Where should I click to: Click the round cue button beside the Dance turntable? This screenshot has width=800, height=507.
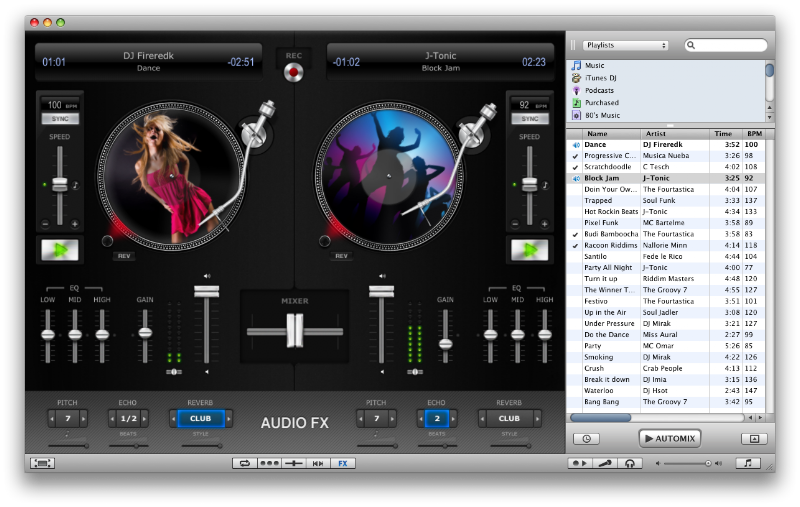pos(107,241)
